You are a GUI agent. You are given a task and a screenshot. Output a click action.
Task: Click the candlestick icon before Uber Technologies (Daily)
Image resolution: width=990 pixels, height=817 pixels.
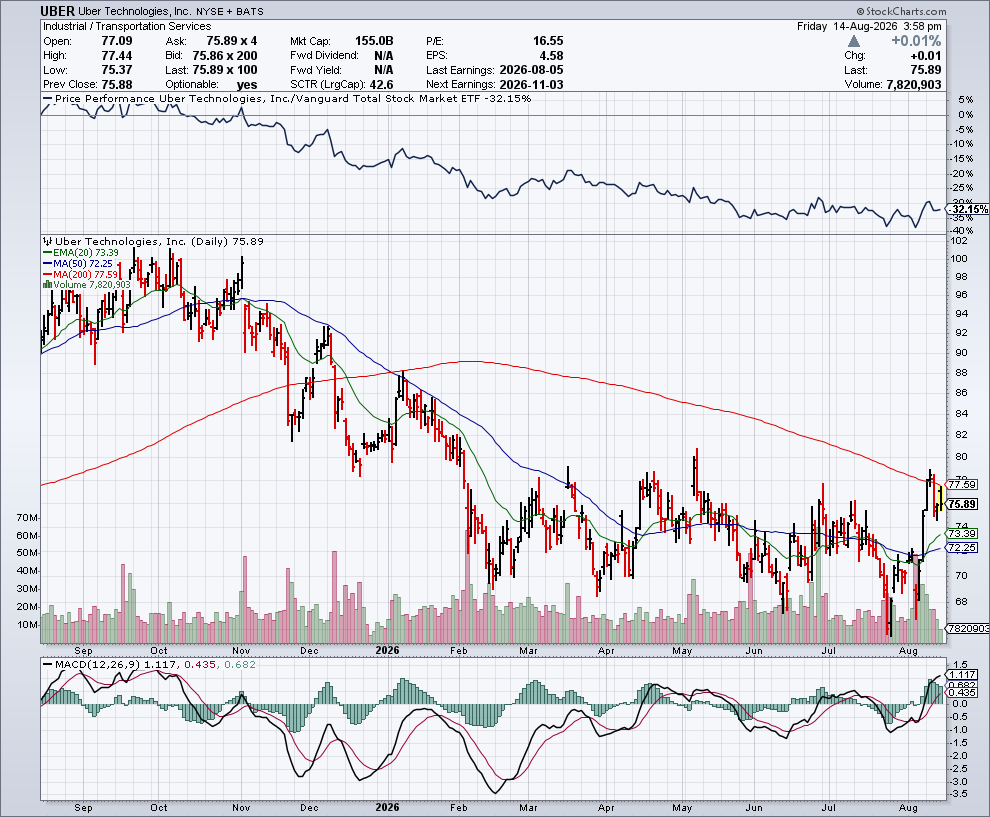47,241
